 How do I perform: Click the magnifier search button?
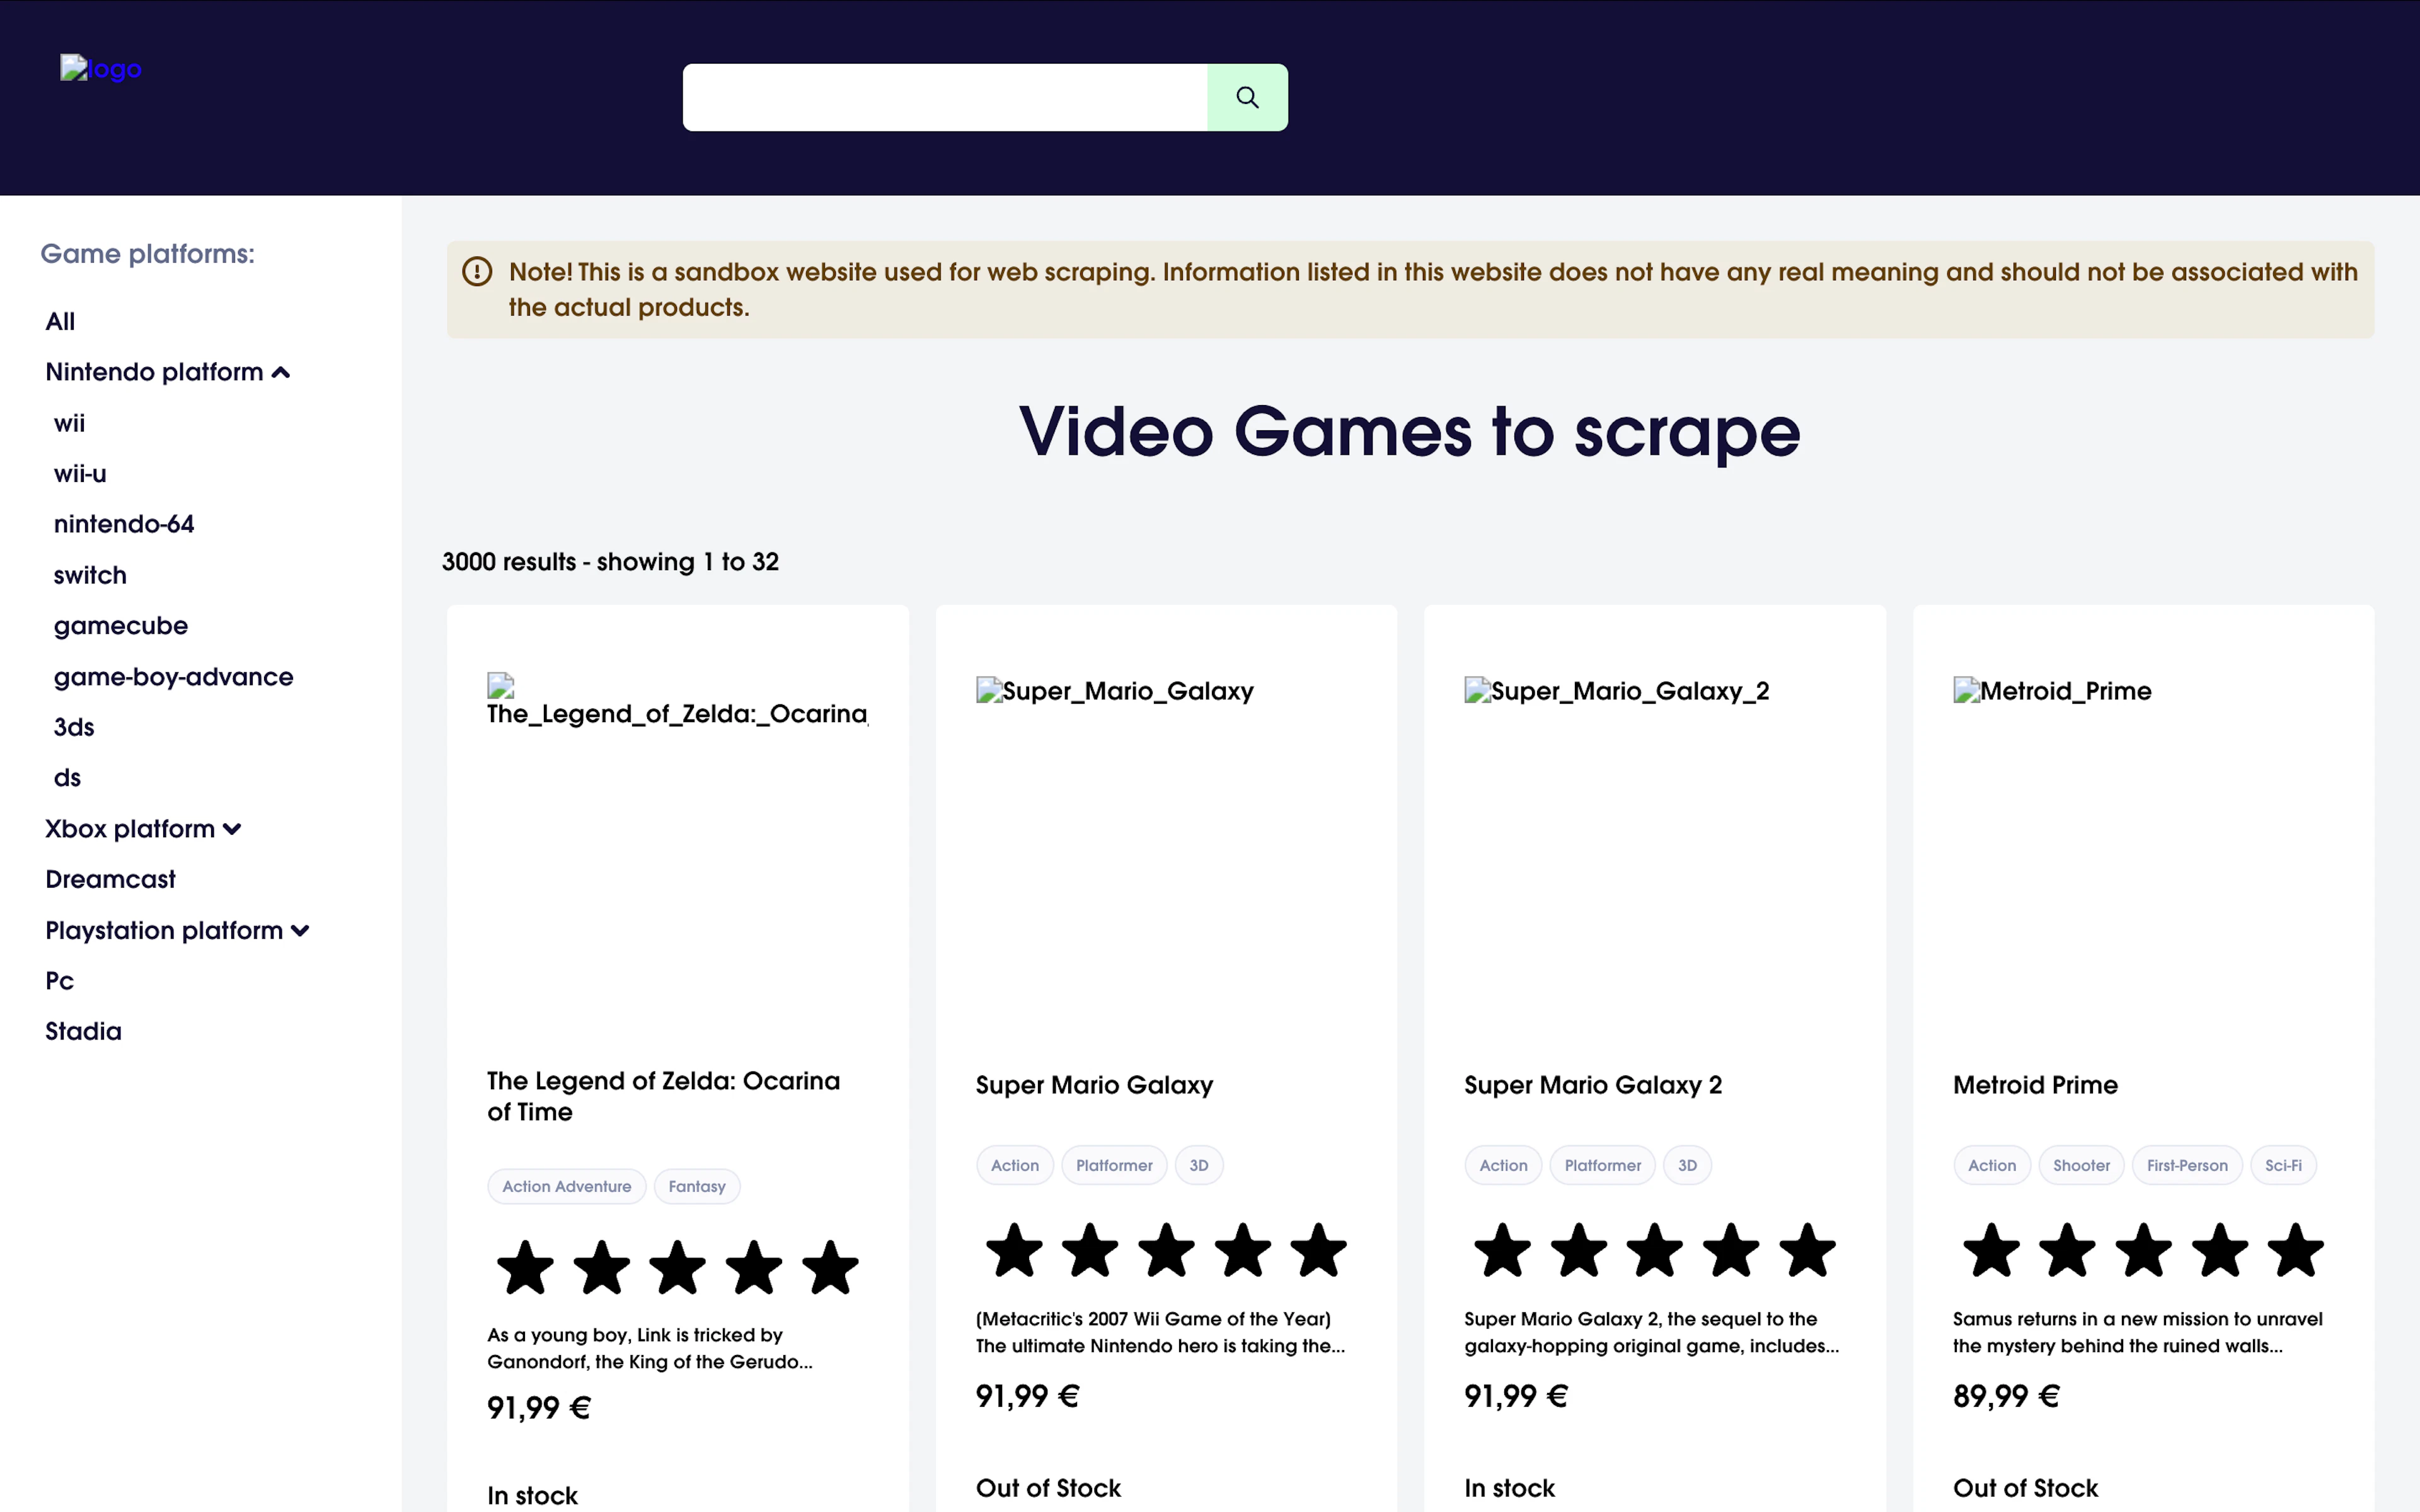[1247, 97]
